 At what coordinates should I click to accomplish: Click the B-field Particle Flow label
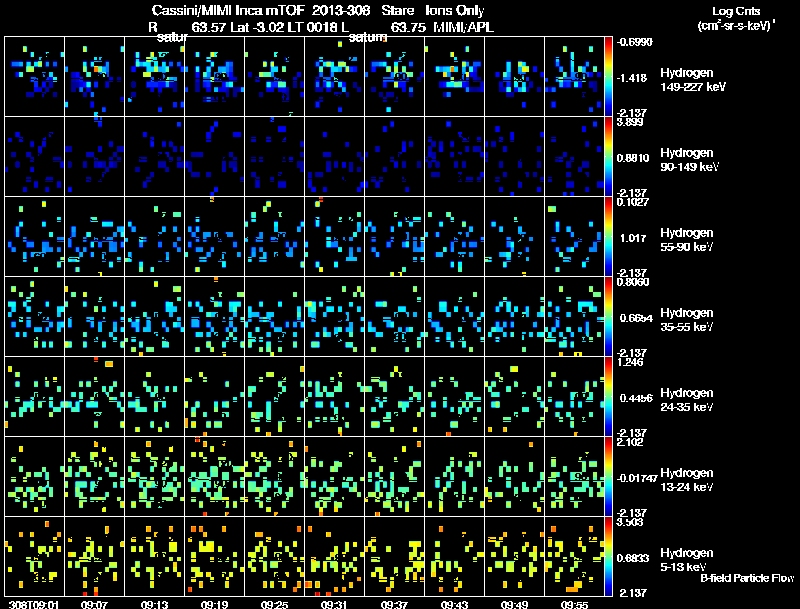tap(747, 578)
